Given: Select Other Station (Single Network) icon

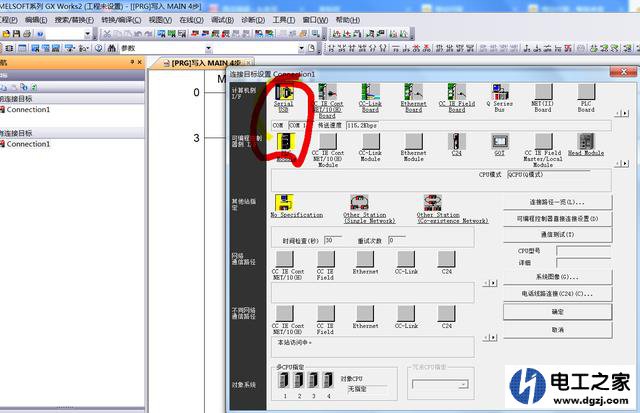Looking at the screenshot, I should pyautogui.click(x=359, y=202).
